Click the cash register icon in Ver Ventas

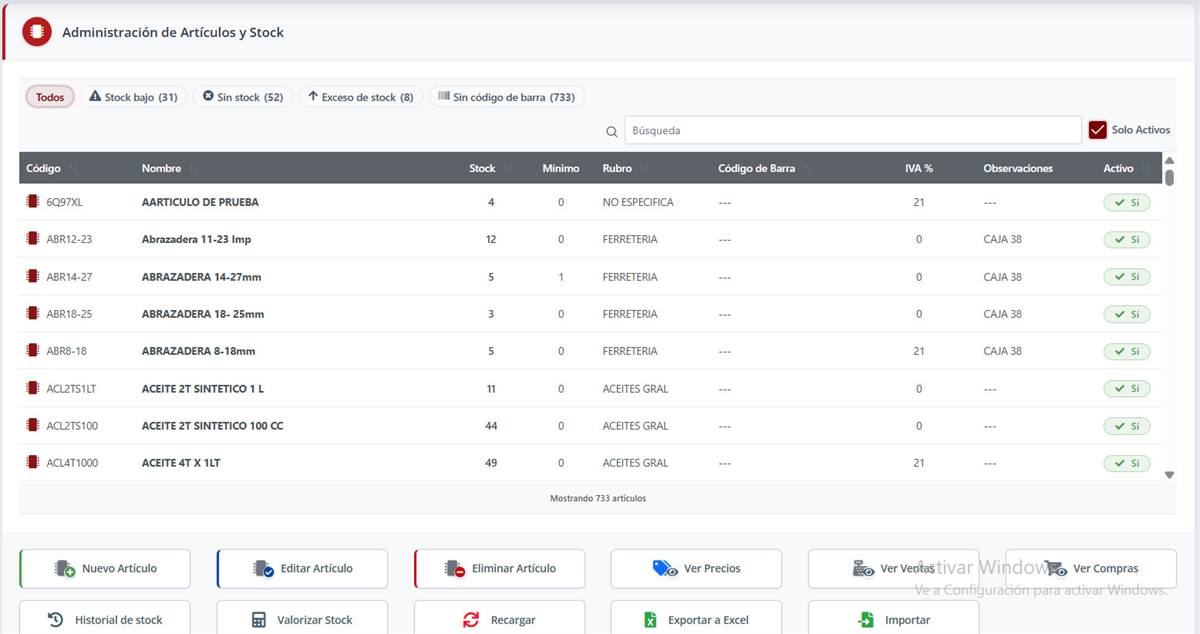(x=863, y=568)
